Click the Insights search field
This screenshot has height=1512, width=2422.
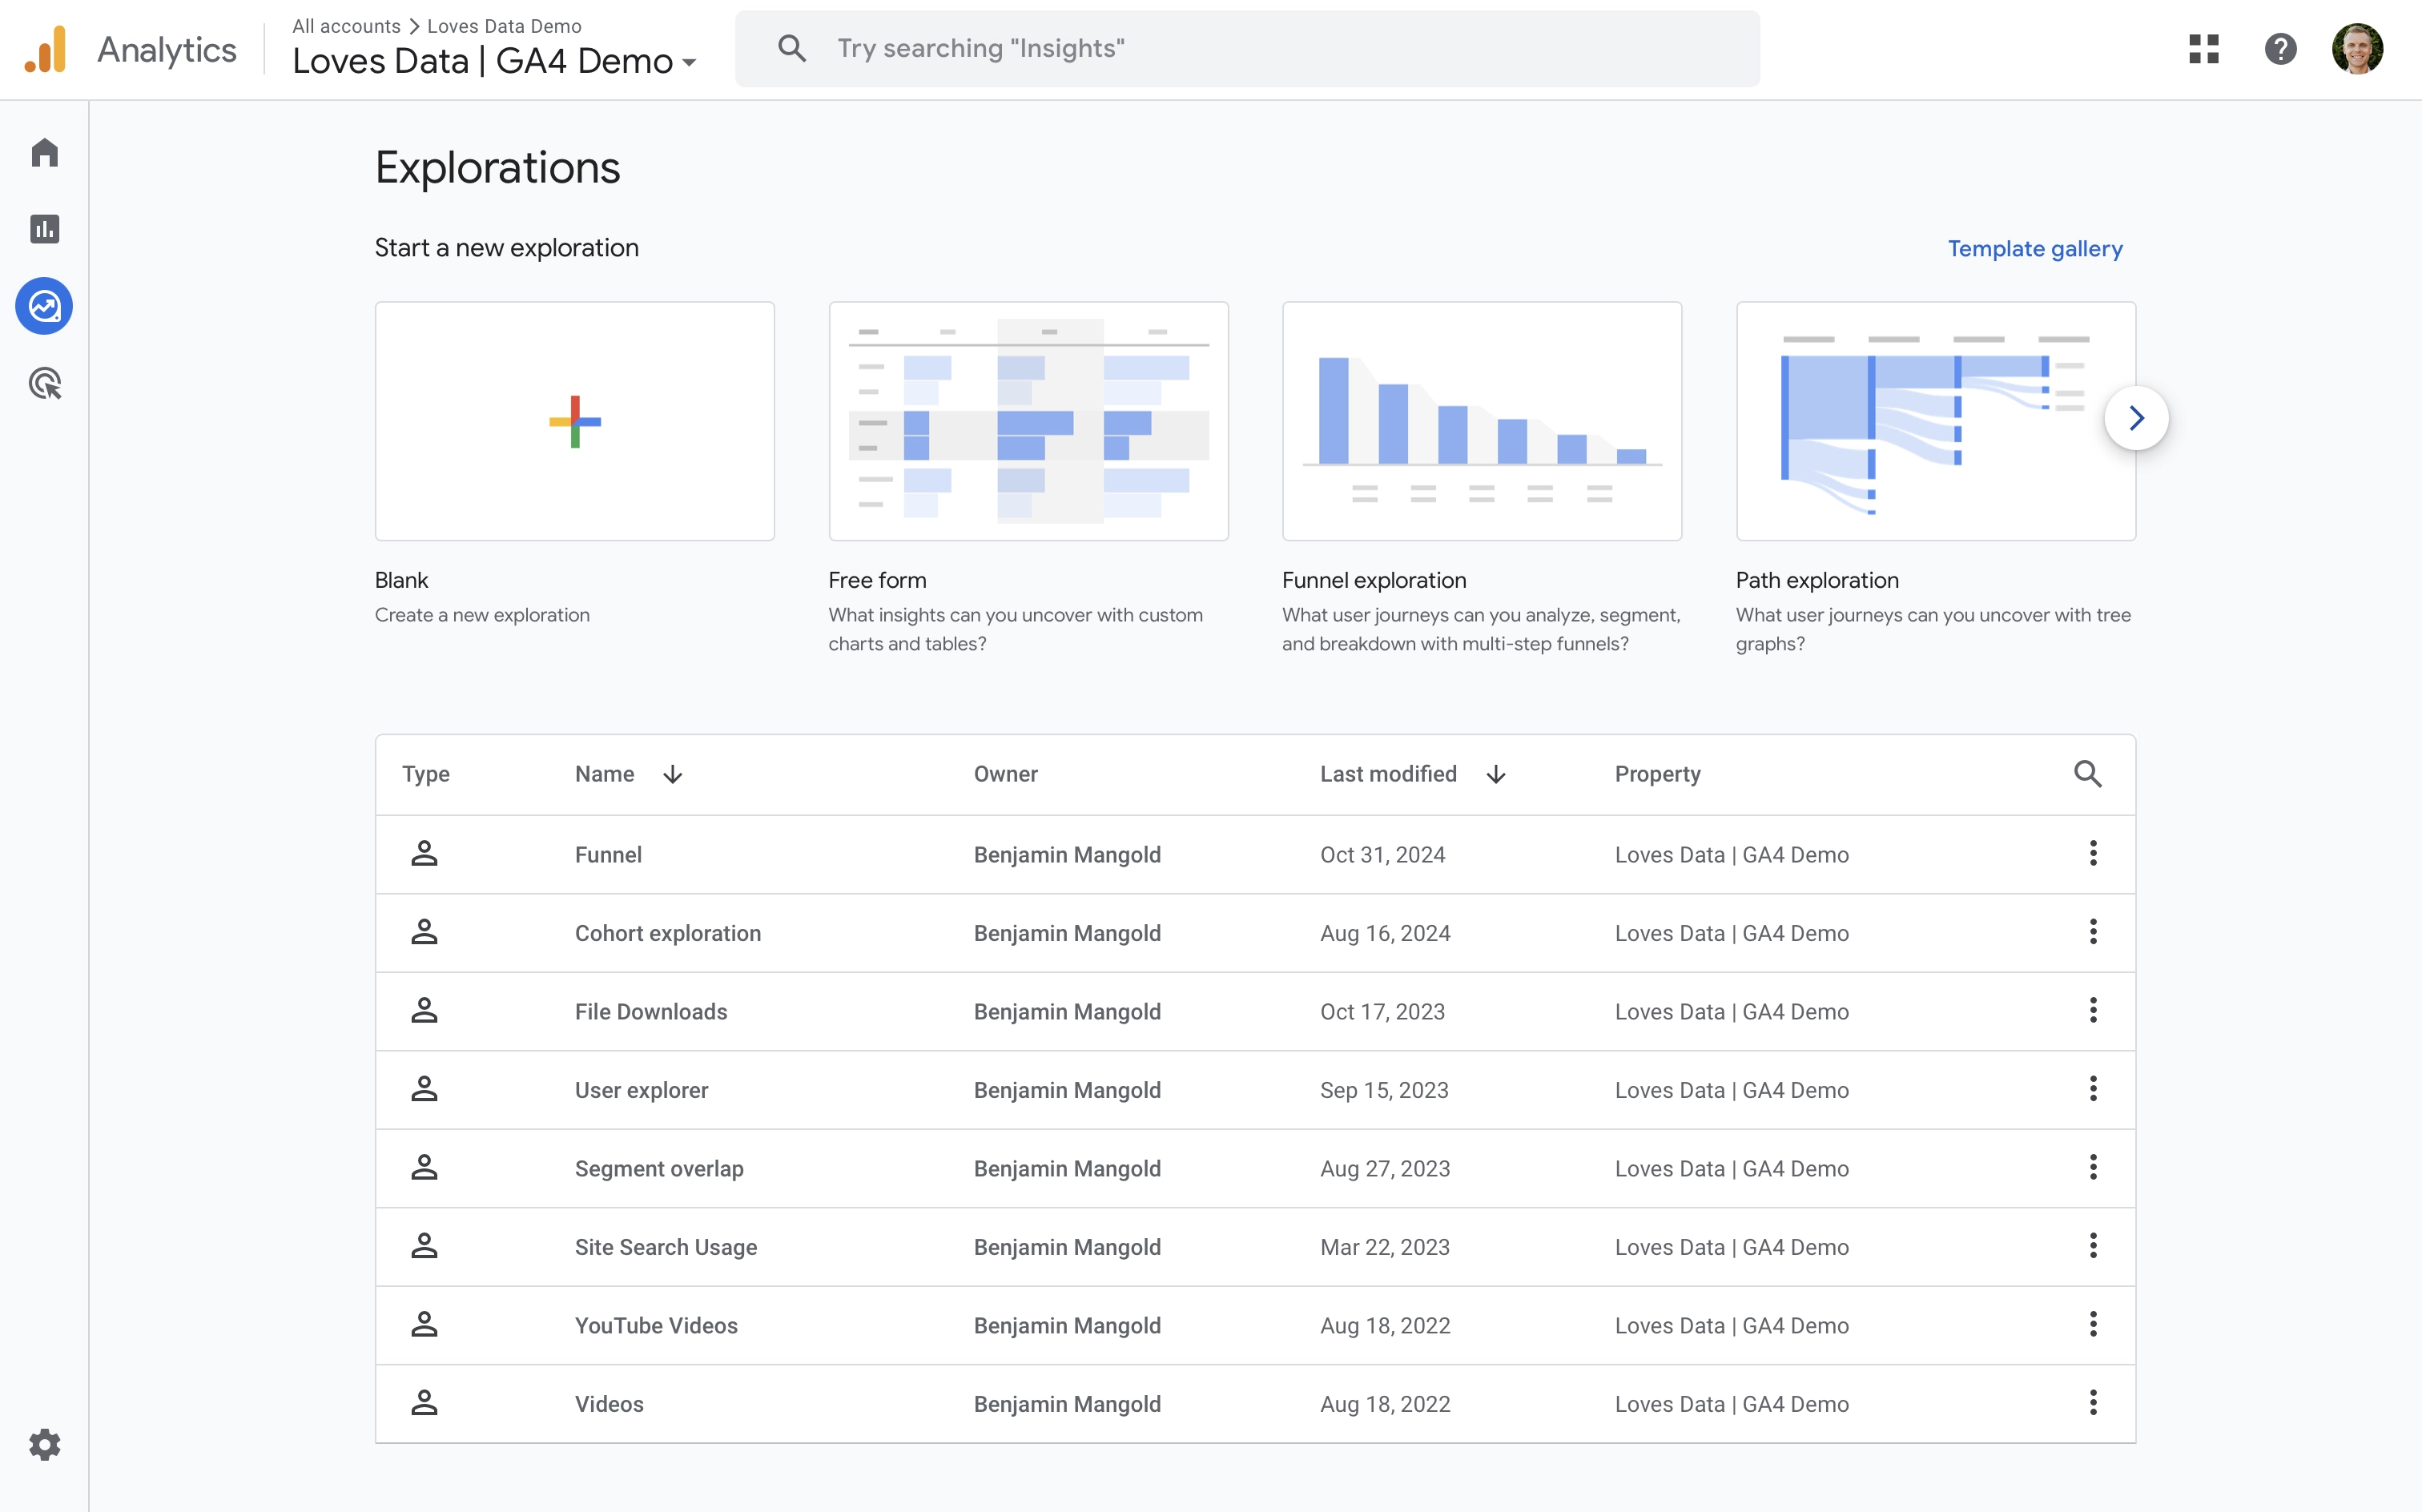pyautogui.click(x=1247, y=48)
